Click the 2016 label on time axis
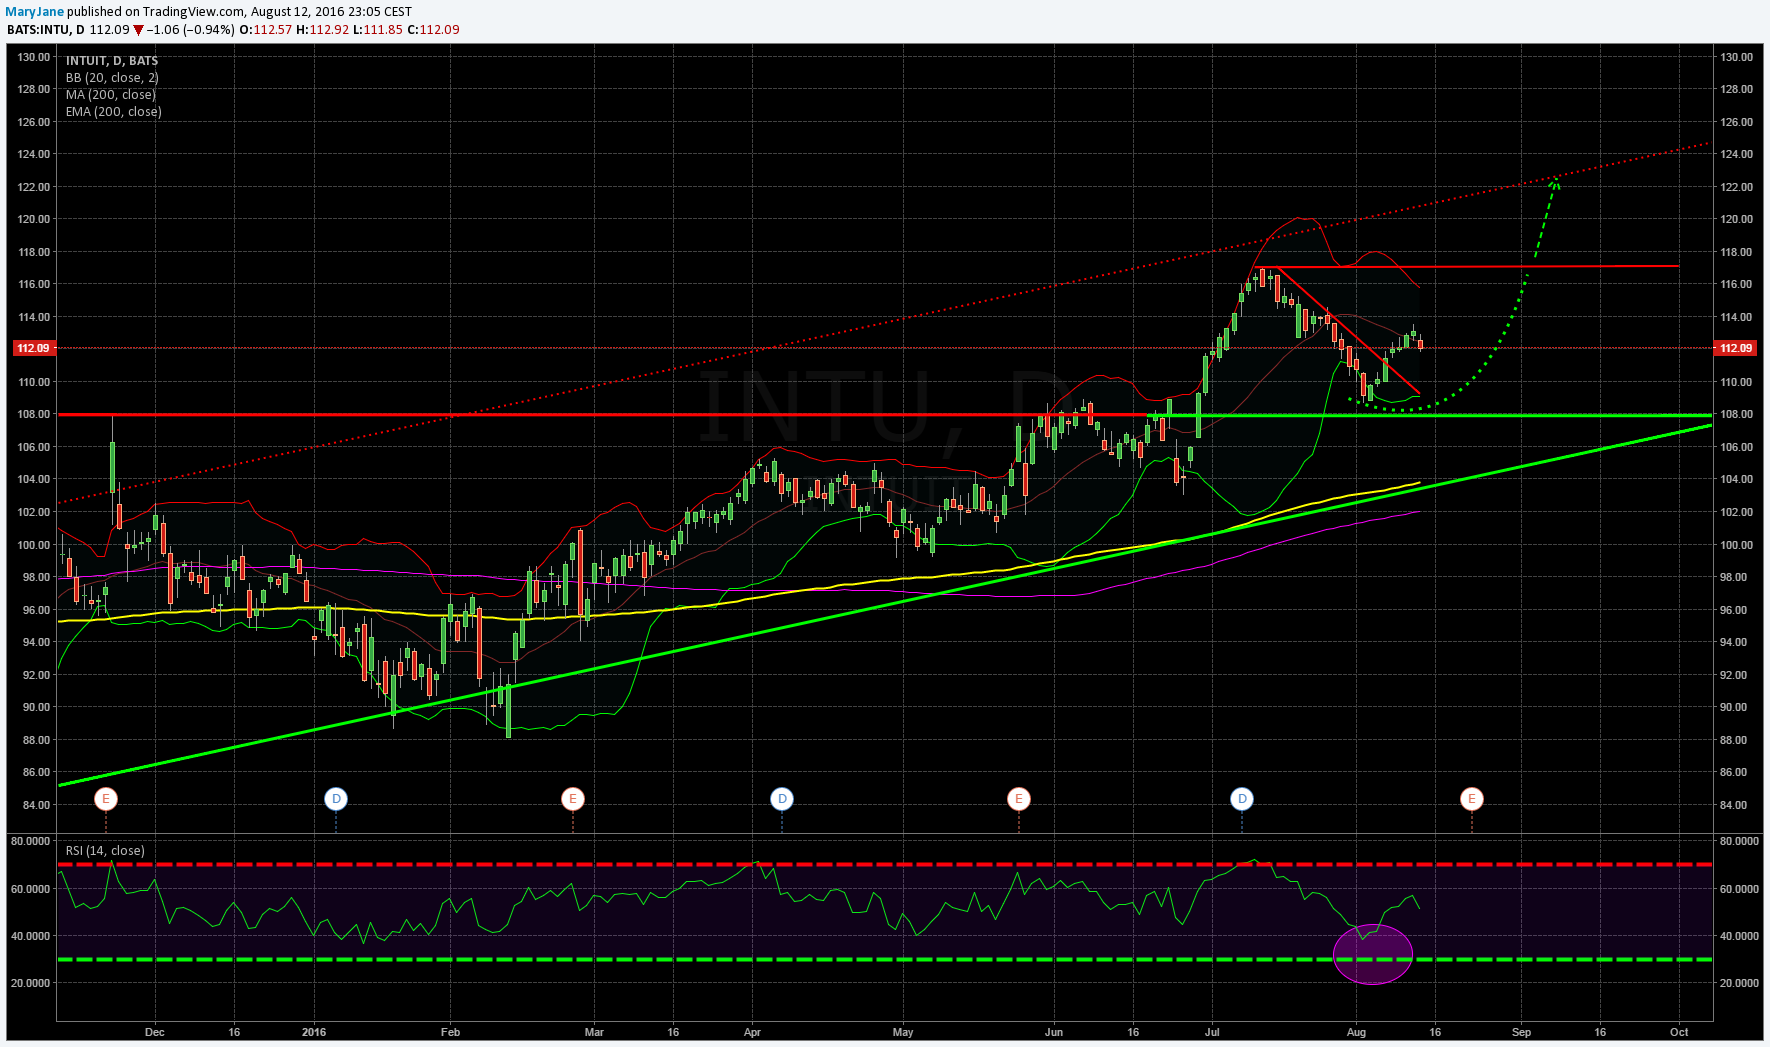This screenshot has width=1770, height=1047. [314, 1032]
